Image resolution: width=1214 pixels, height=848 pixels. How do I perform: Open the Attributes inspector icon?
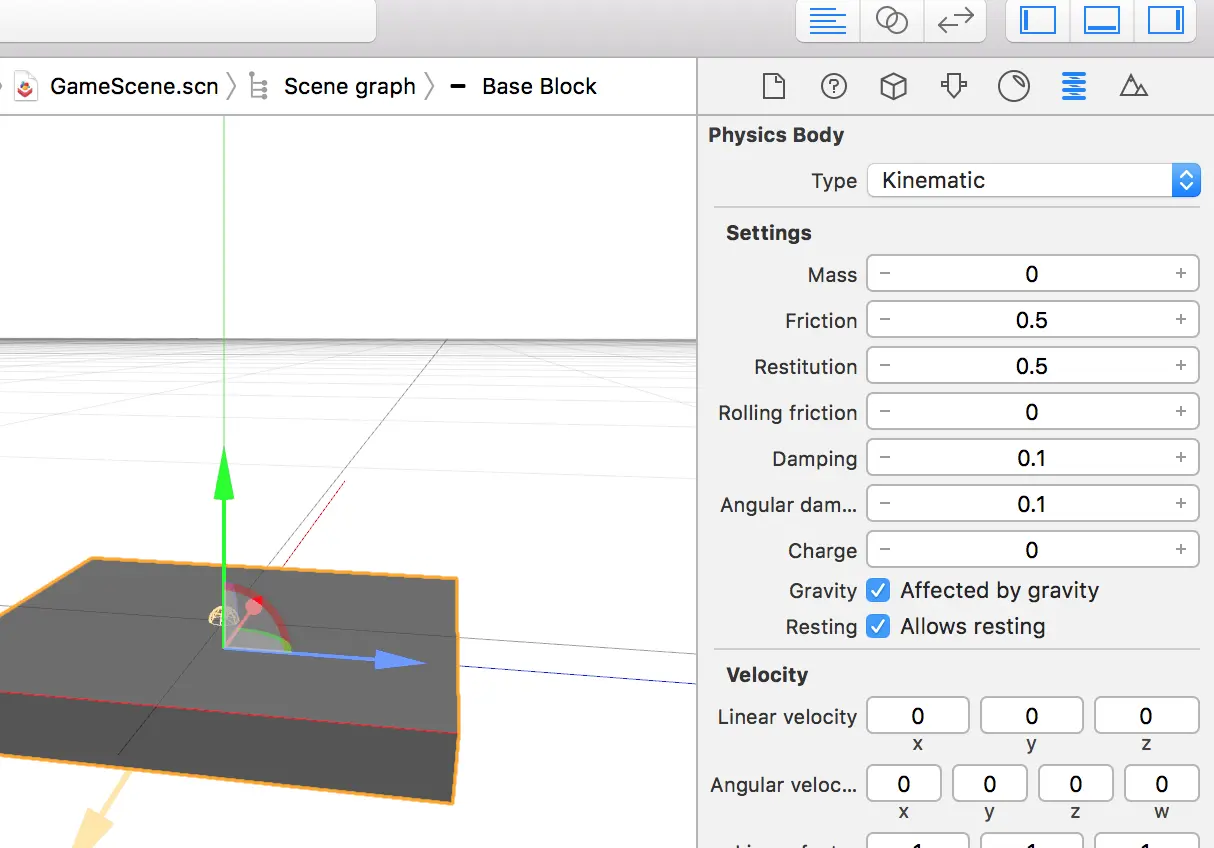point(953,86)
